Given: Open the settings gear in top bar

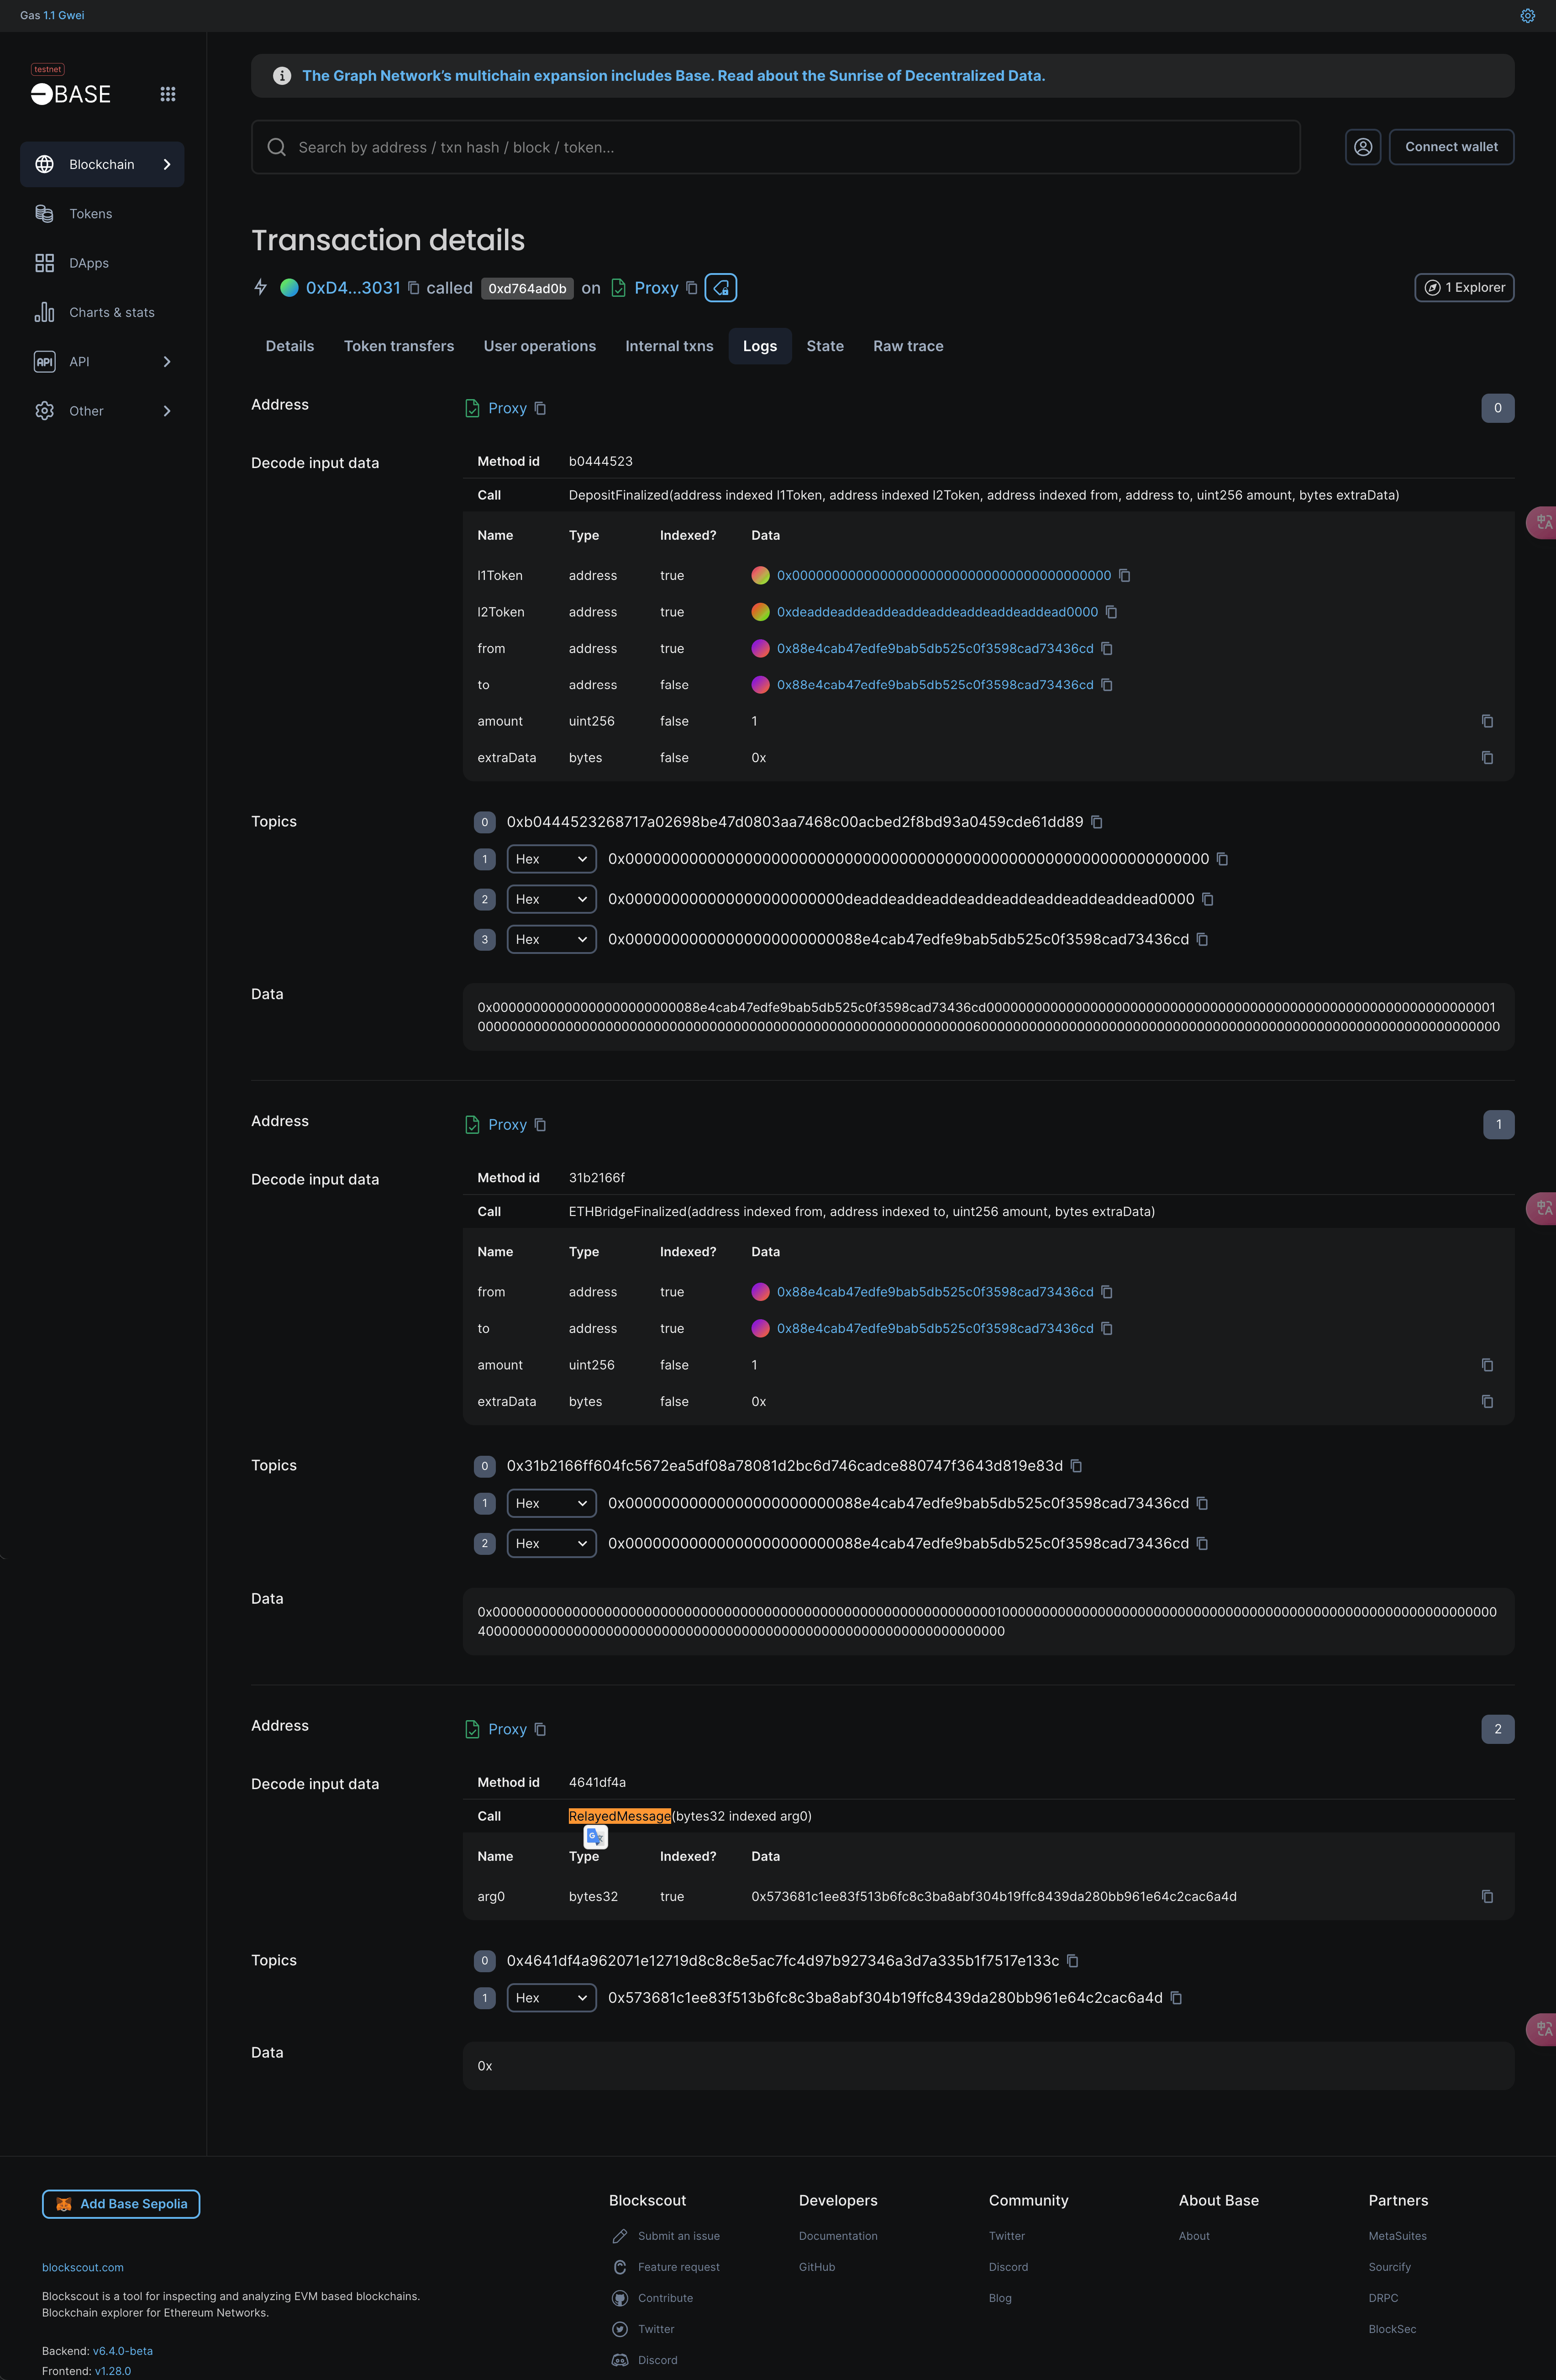Looking at the screenshot, I should pos(1527,15).
